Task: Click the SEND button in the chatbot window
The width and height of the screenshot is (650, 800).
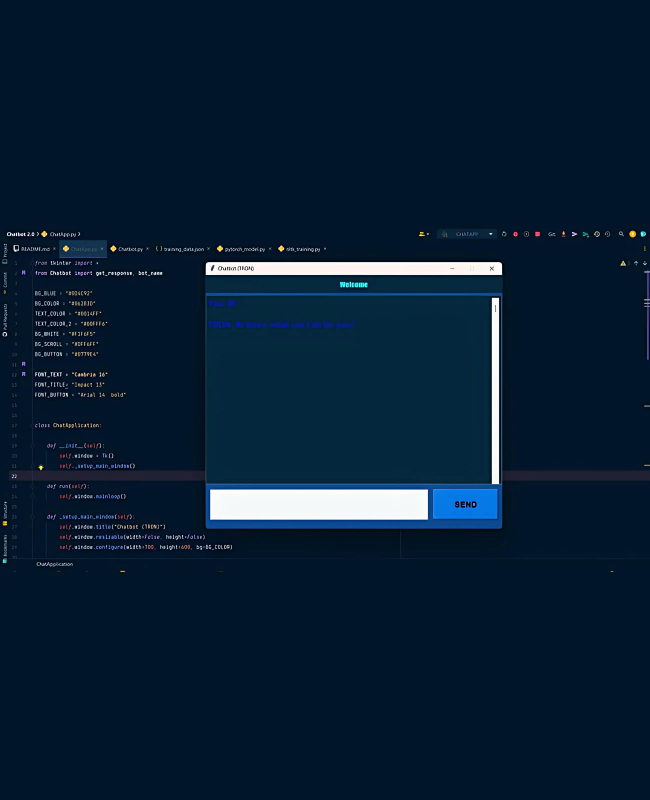Action: tap(465, 505)
